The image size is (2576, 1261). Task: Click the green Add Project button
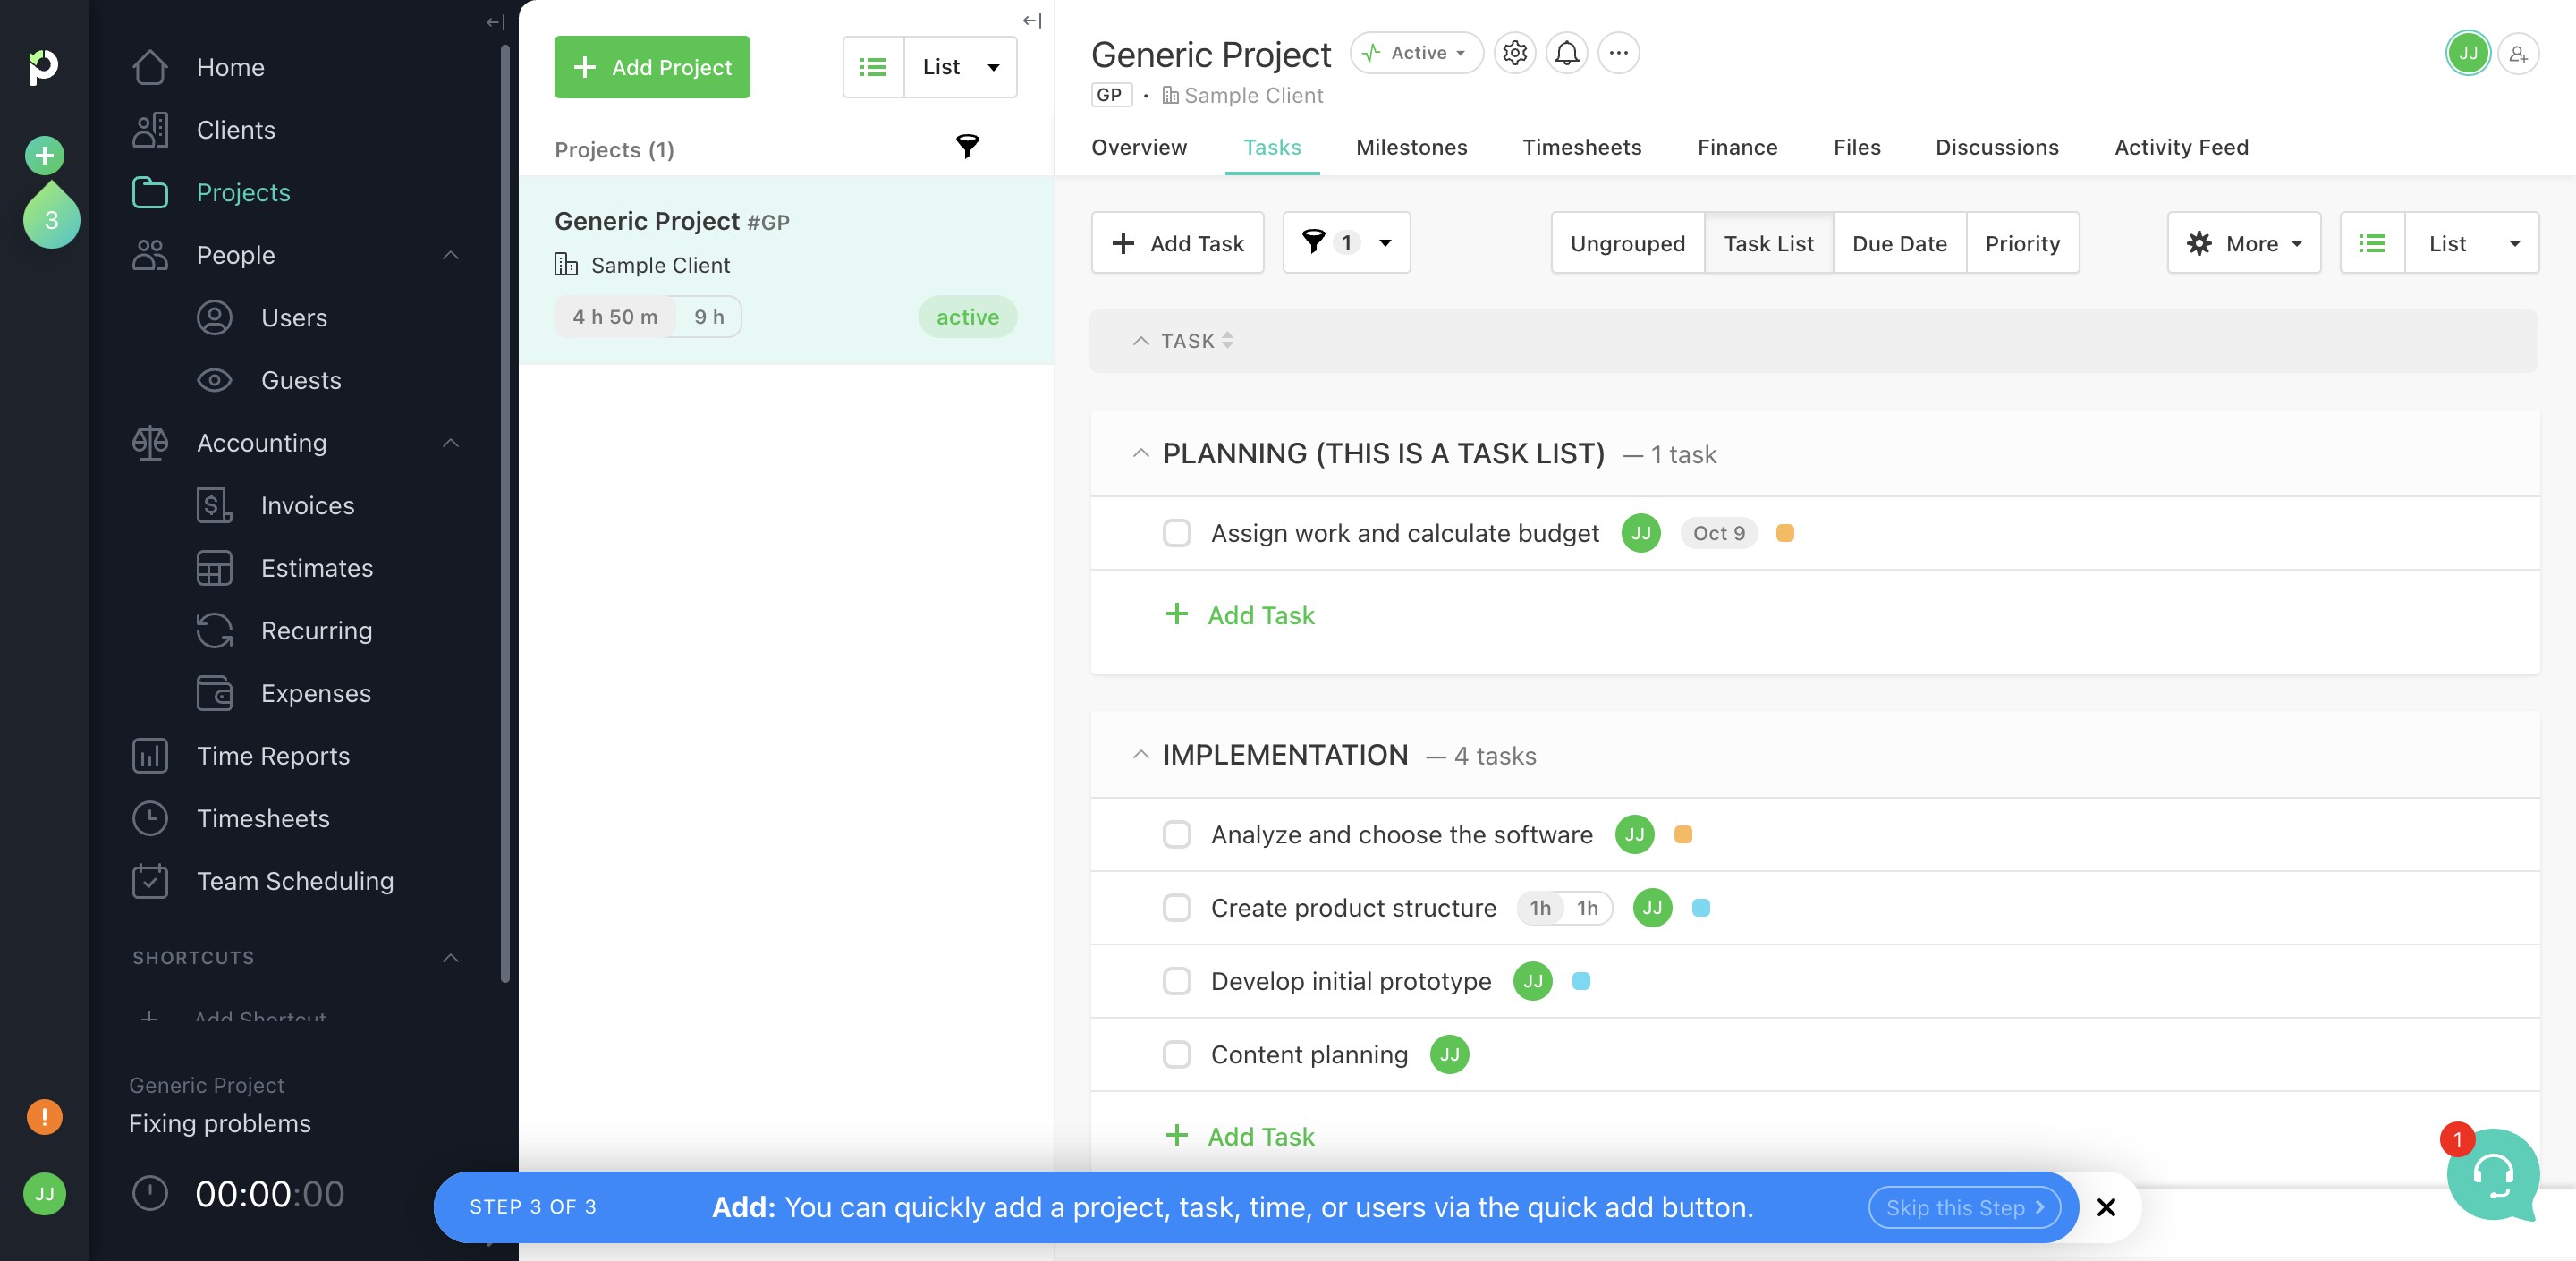pyautogui.click(x=652, y=67)
